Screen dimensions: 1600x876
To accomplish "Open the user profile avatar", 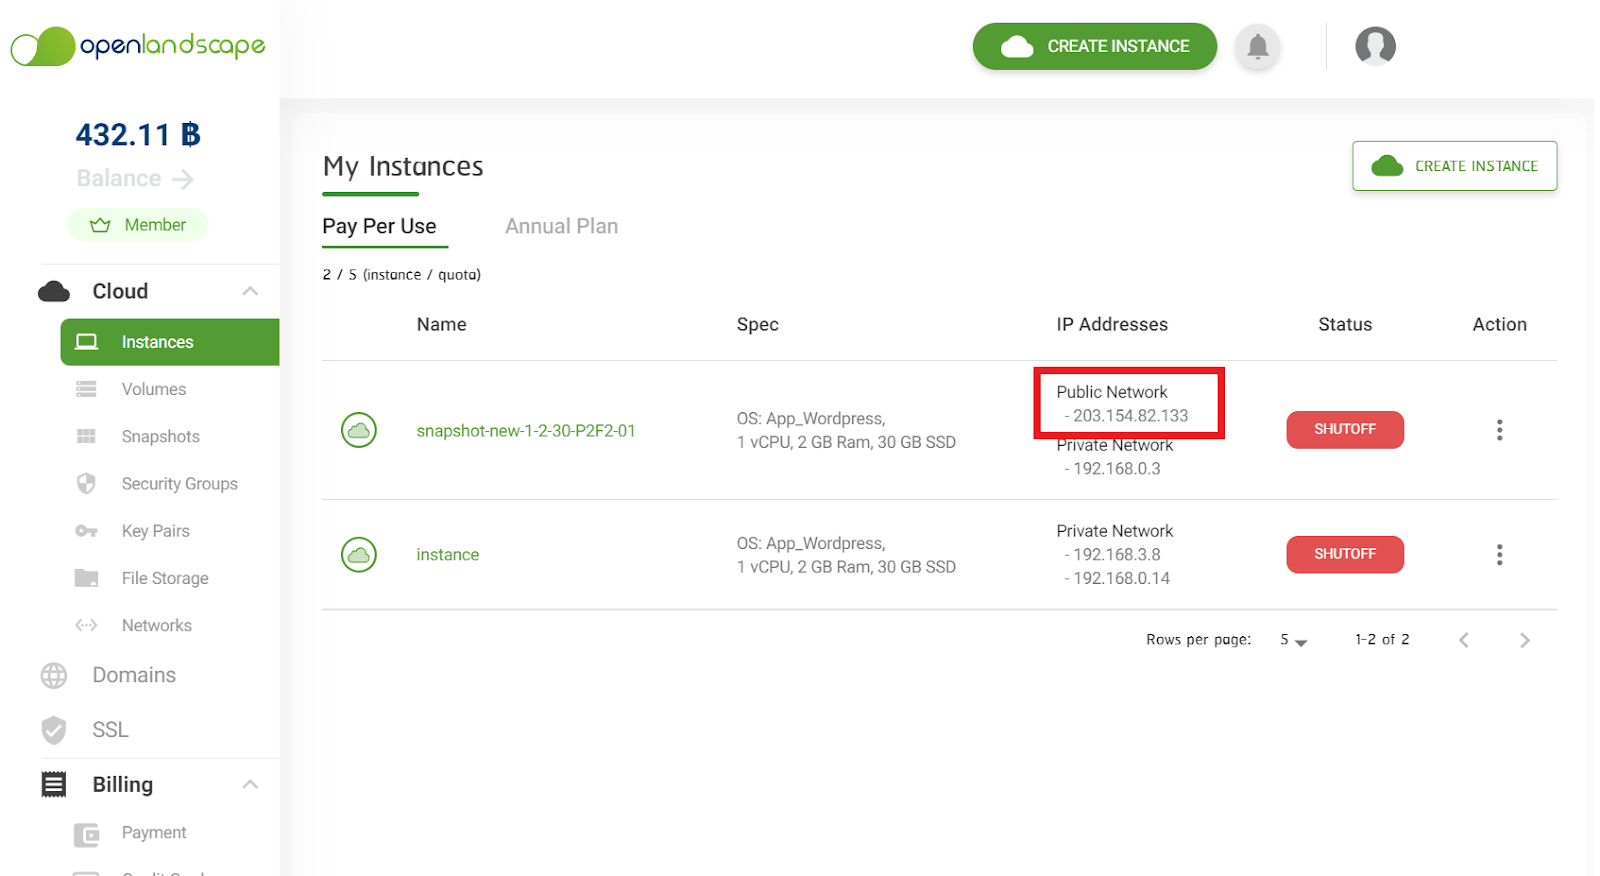I will [1375, 46].
